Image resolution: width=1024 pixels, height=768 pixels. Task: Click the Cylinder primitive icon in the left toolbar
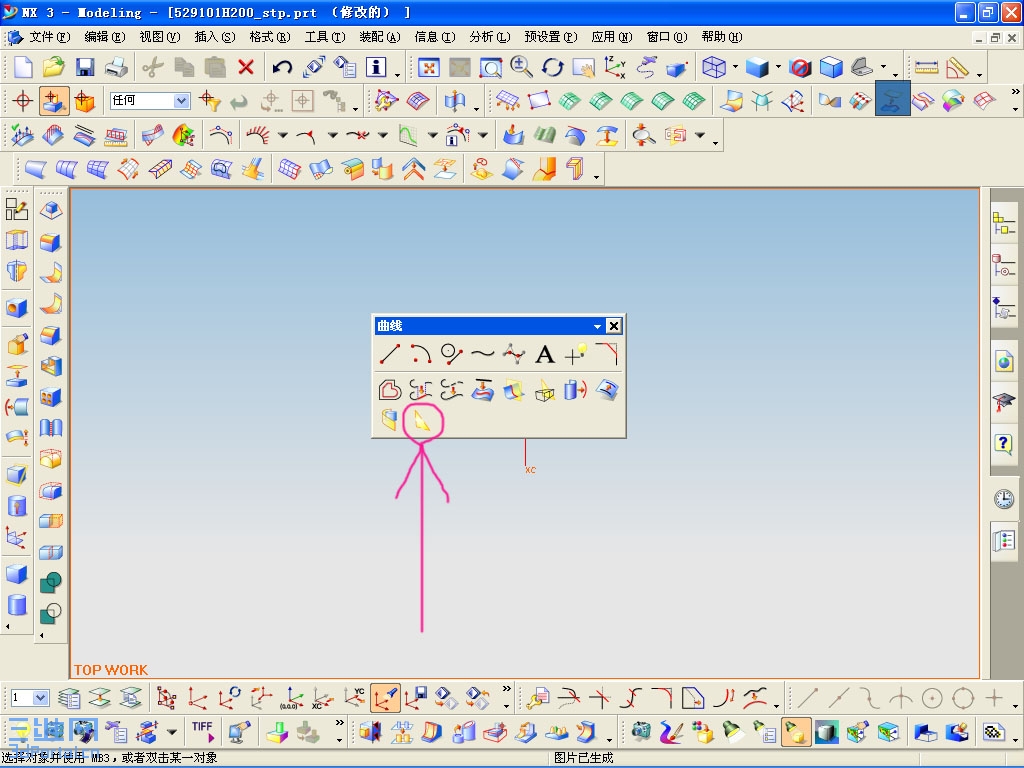pyautogui.click(x=17, y=604)
